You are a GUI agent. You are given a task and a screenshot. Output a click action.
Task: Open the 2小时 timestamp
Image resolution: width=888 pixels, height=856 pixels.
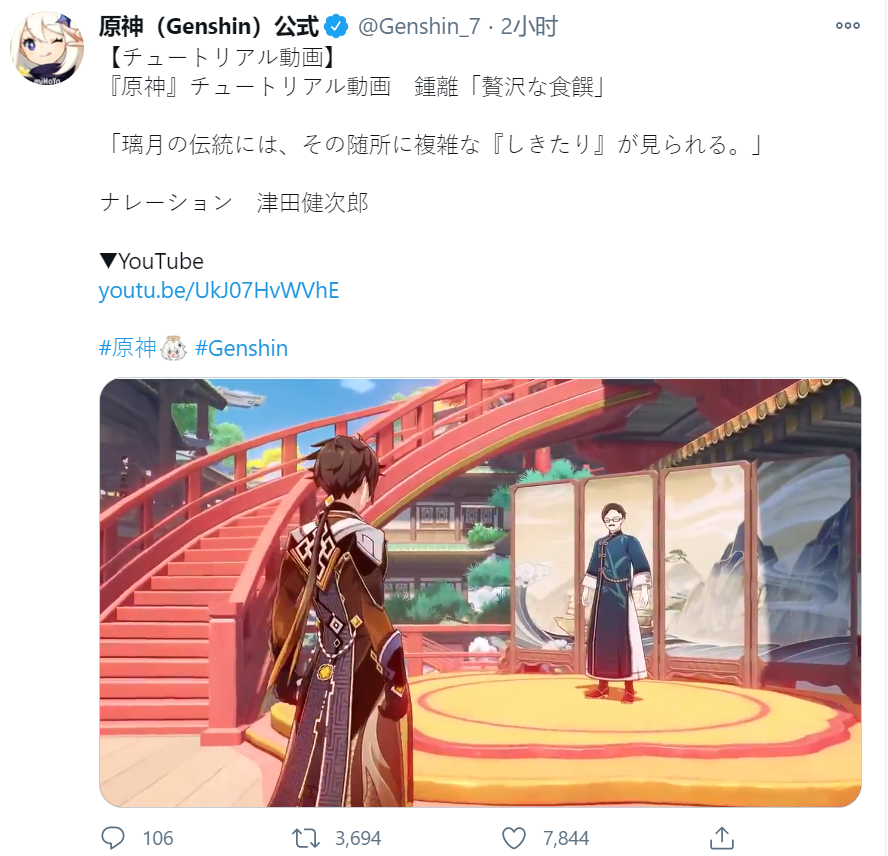529,27
